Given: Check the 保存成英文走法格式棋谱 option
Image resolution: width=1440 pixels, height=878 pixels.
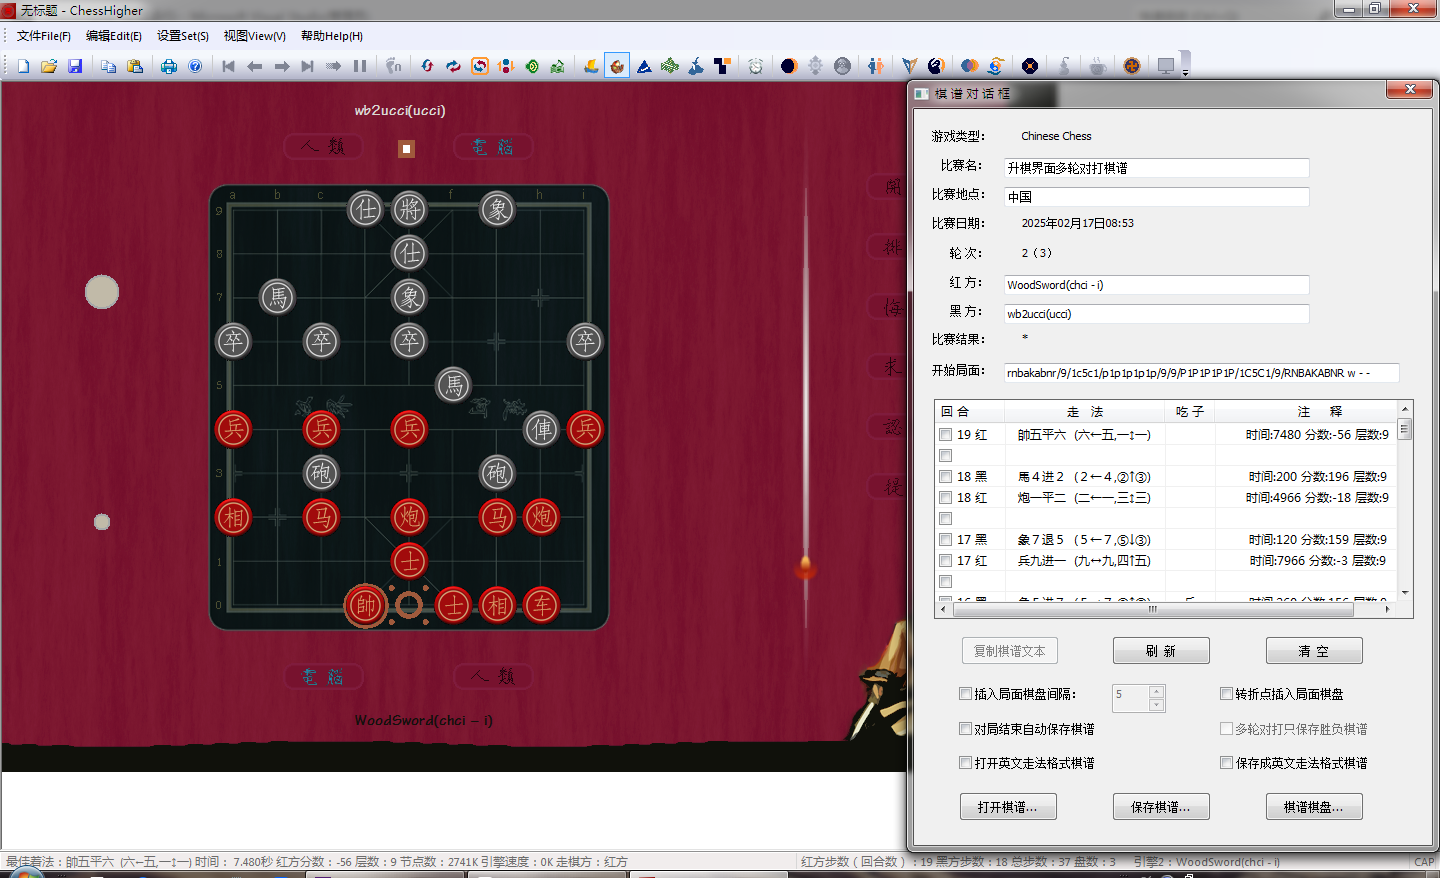Looking at the screenshot, I should (x=1226, y=762).
